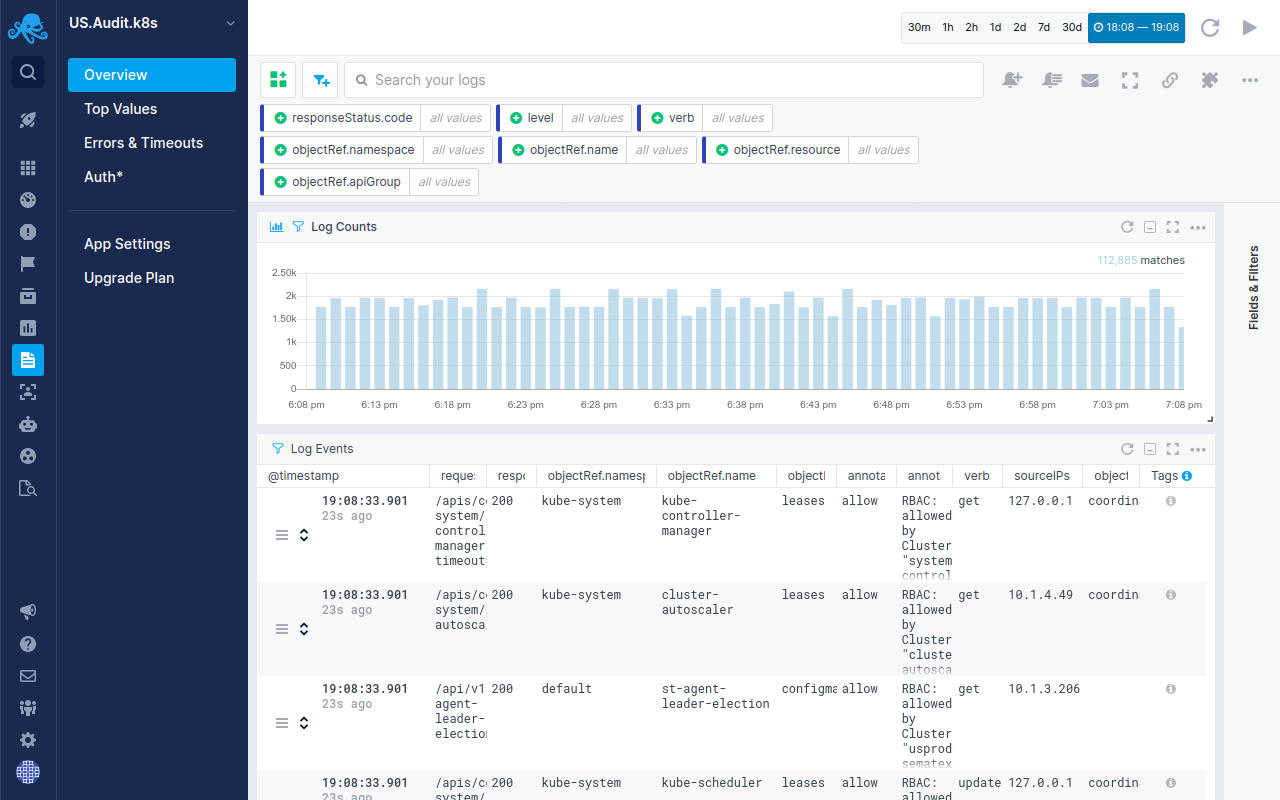Refresh the Log Counts panel
This screenshot has width=1280, height=800.
click(x=1127, y=227)
